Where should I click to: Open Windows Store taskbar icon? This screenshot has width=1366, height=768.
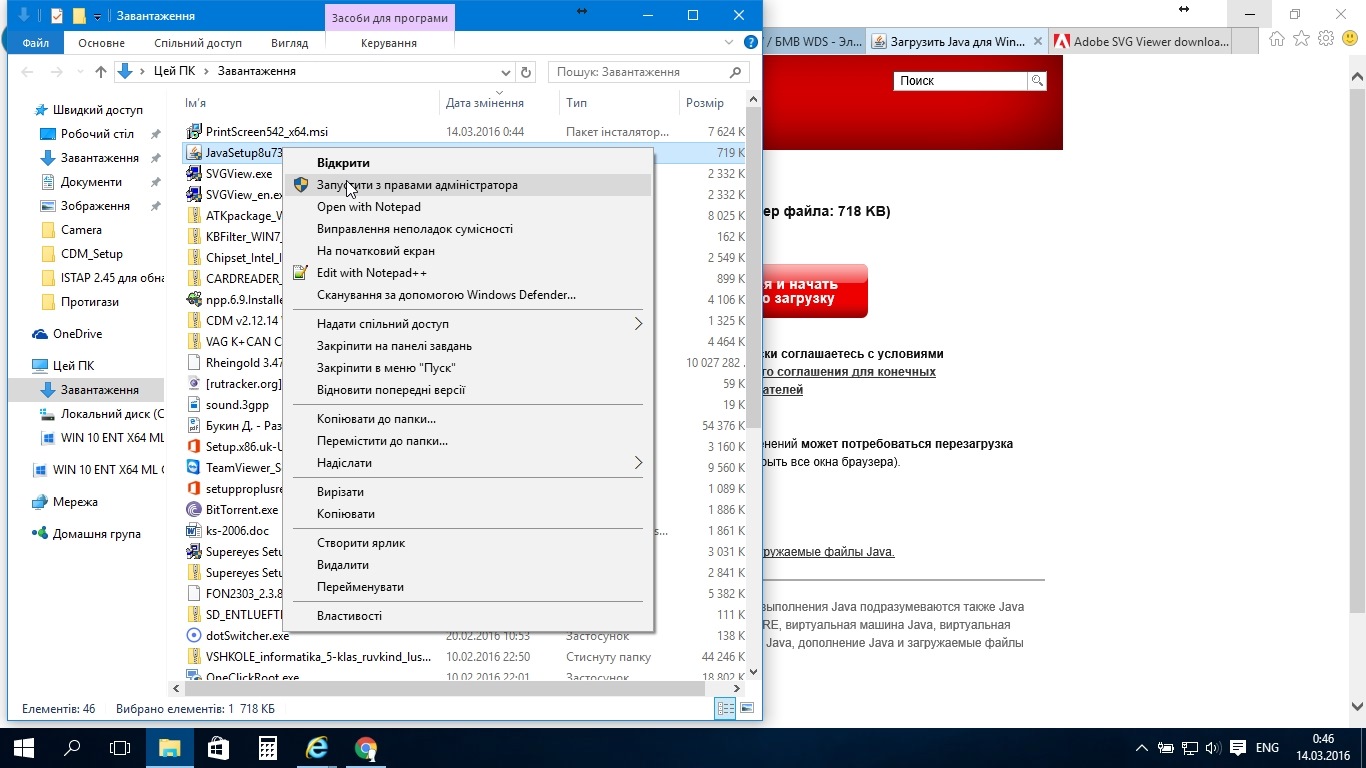click(219, 747)
